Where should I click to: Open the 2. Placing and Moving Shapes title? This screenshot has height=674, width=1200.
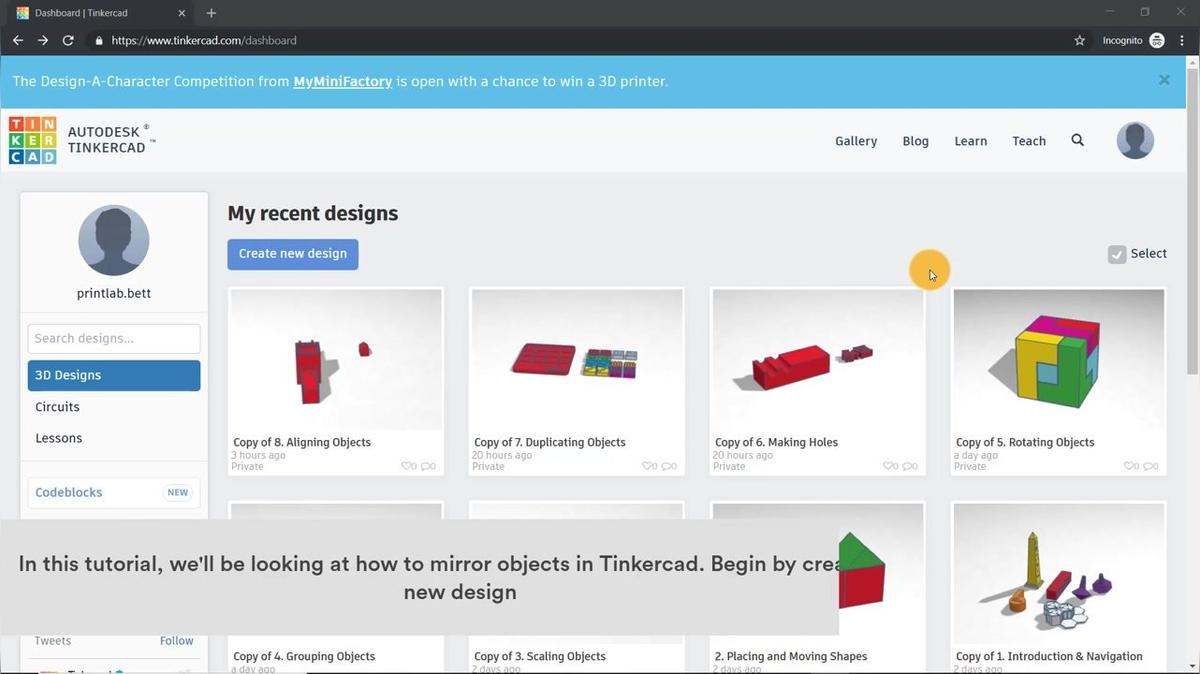click(x=791, y=656)
